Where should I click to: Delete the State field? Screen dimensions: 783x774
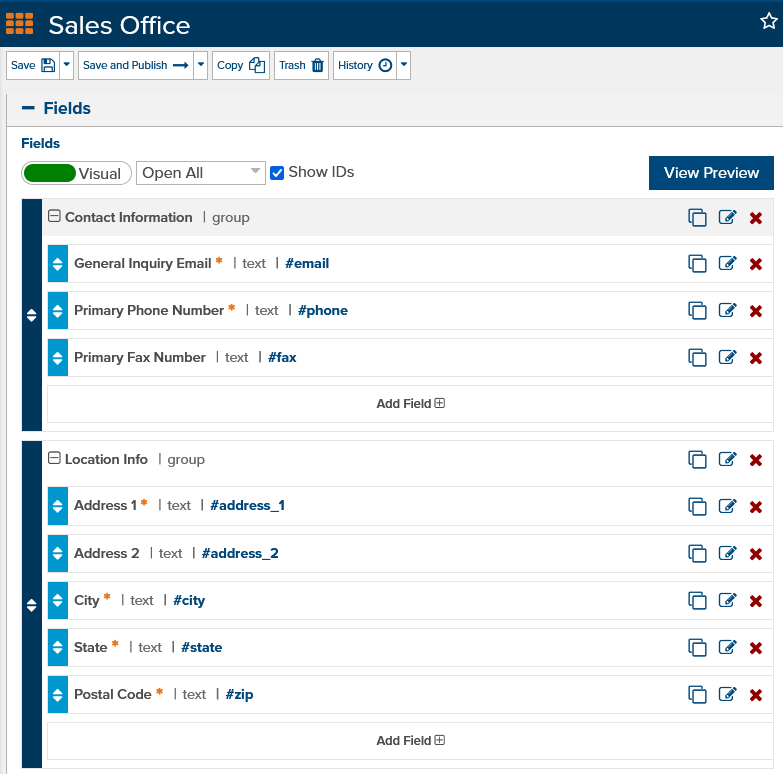click(756, 648)
